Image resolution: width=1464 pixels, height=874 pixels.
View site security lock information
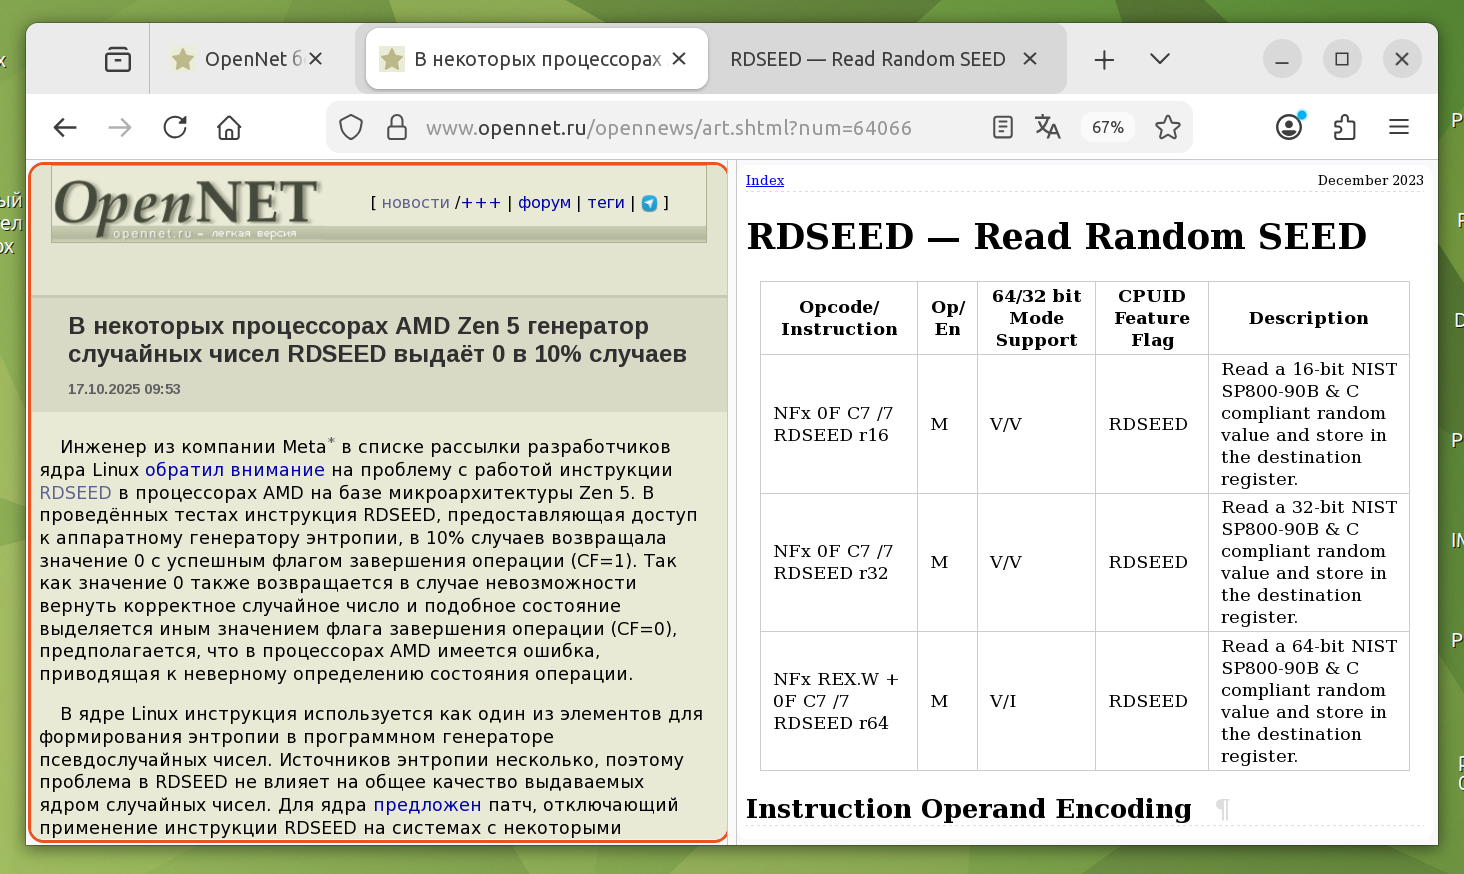pos(397,128)
